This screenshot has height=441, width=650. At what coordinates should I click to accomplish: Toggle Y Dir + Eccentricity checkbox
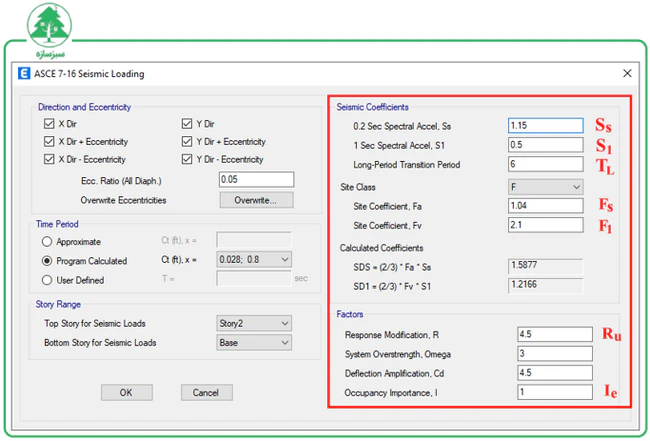(187, 141)
